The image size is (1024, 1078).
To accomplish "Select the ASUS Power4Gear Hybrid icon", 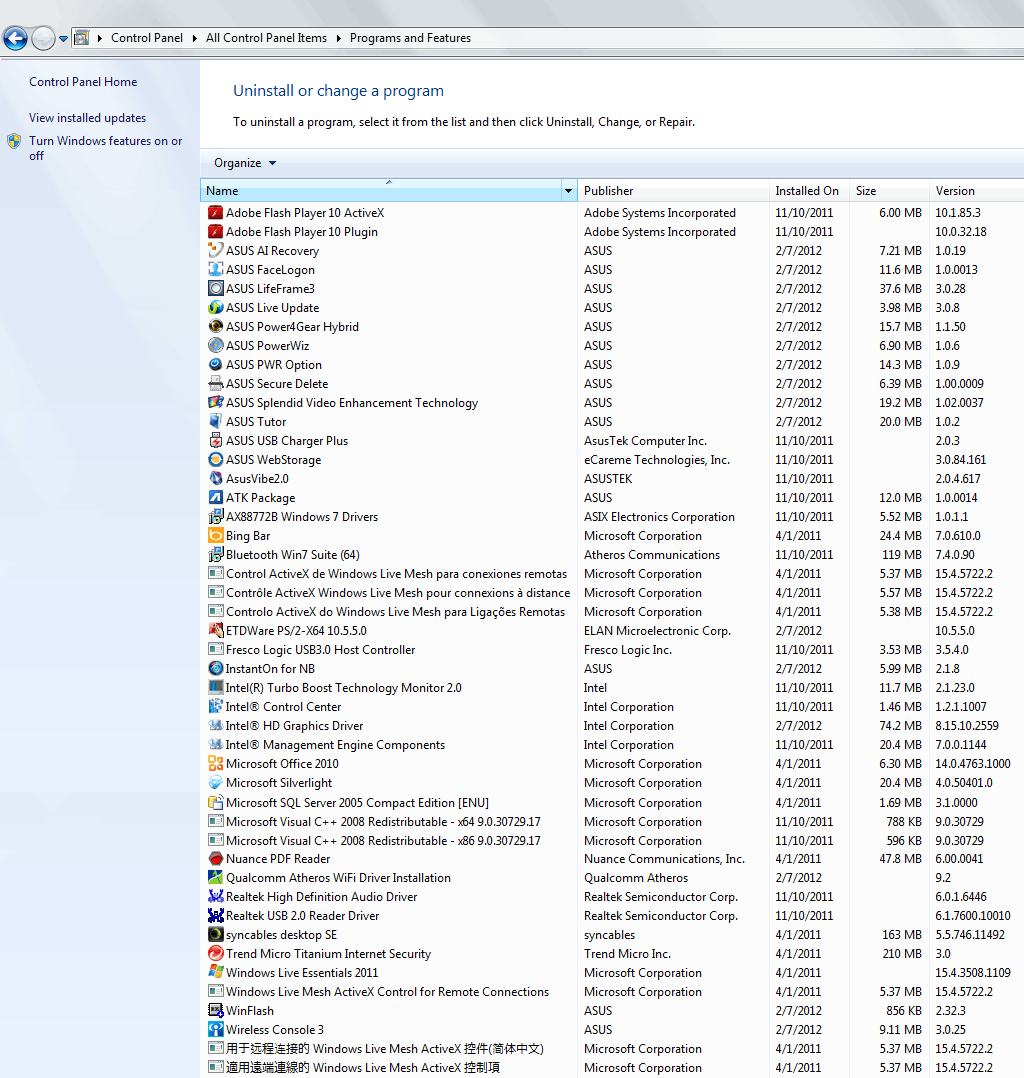I will tap(216, 327).
